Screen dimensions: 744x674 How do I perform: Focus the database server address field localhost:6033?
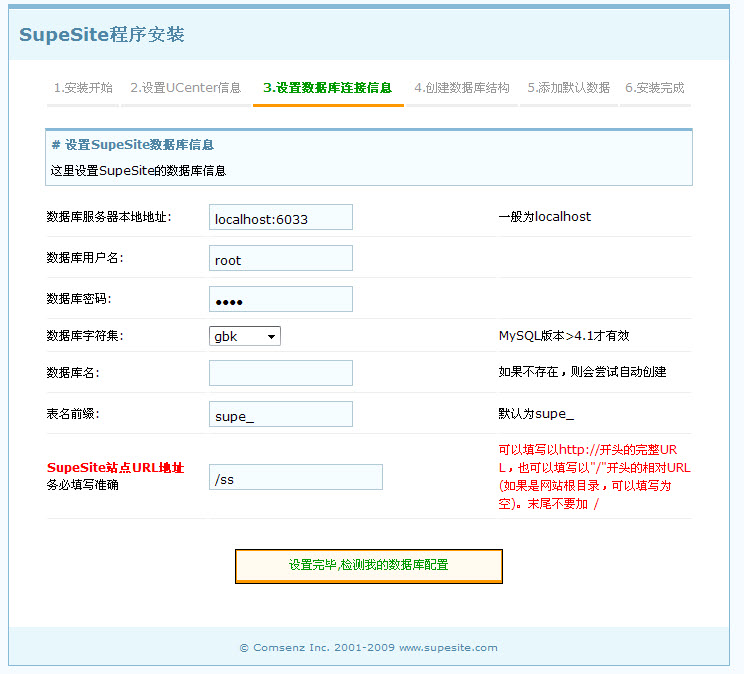click(x=281, y=217)
